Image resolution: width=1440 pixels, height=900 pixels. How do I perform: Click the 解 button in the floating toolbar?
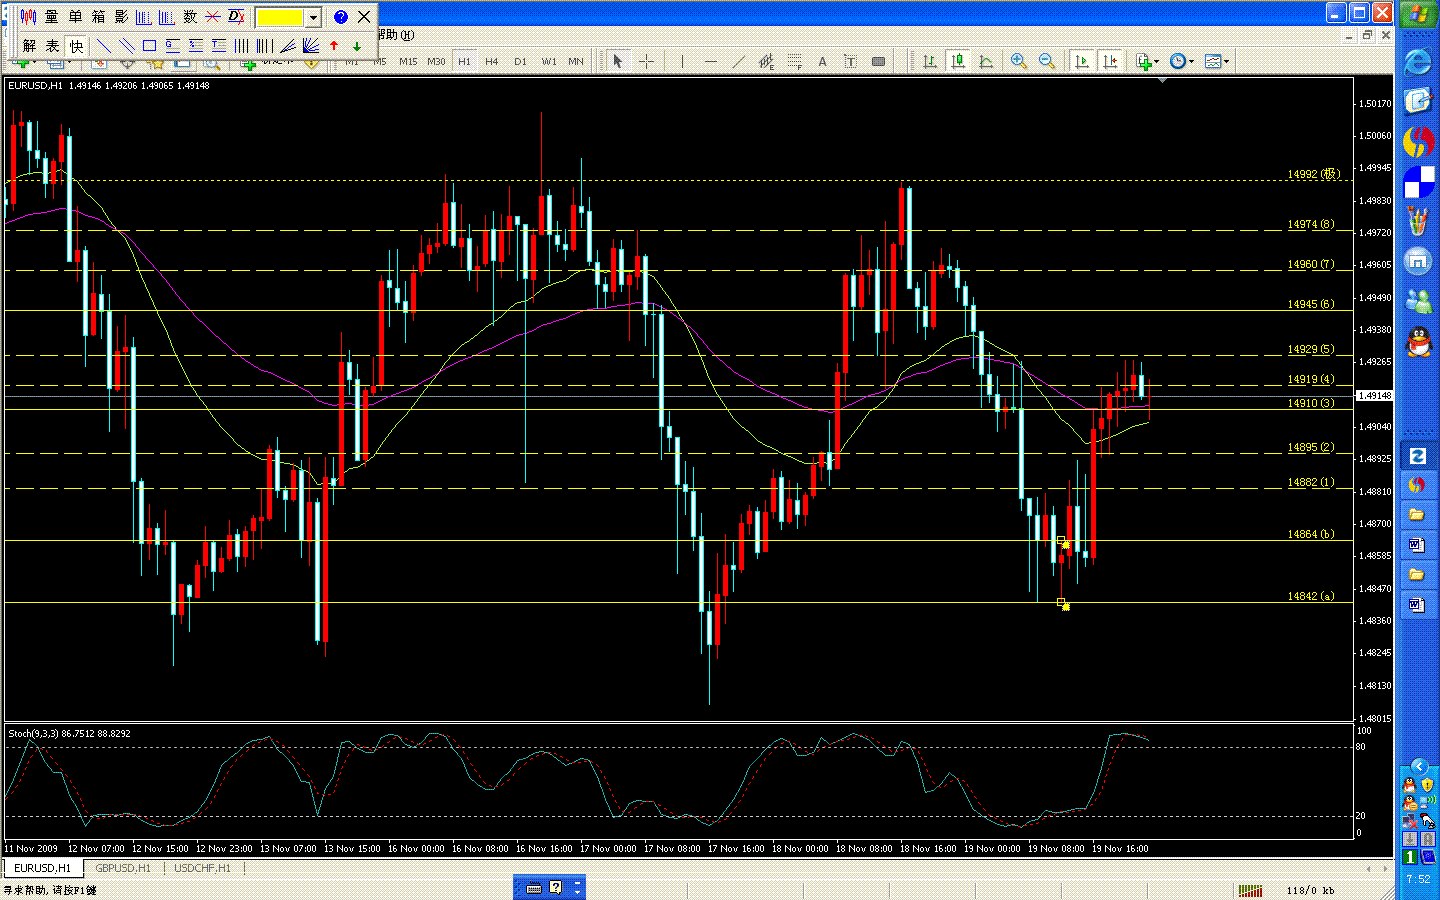click(29, 46)
